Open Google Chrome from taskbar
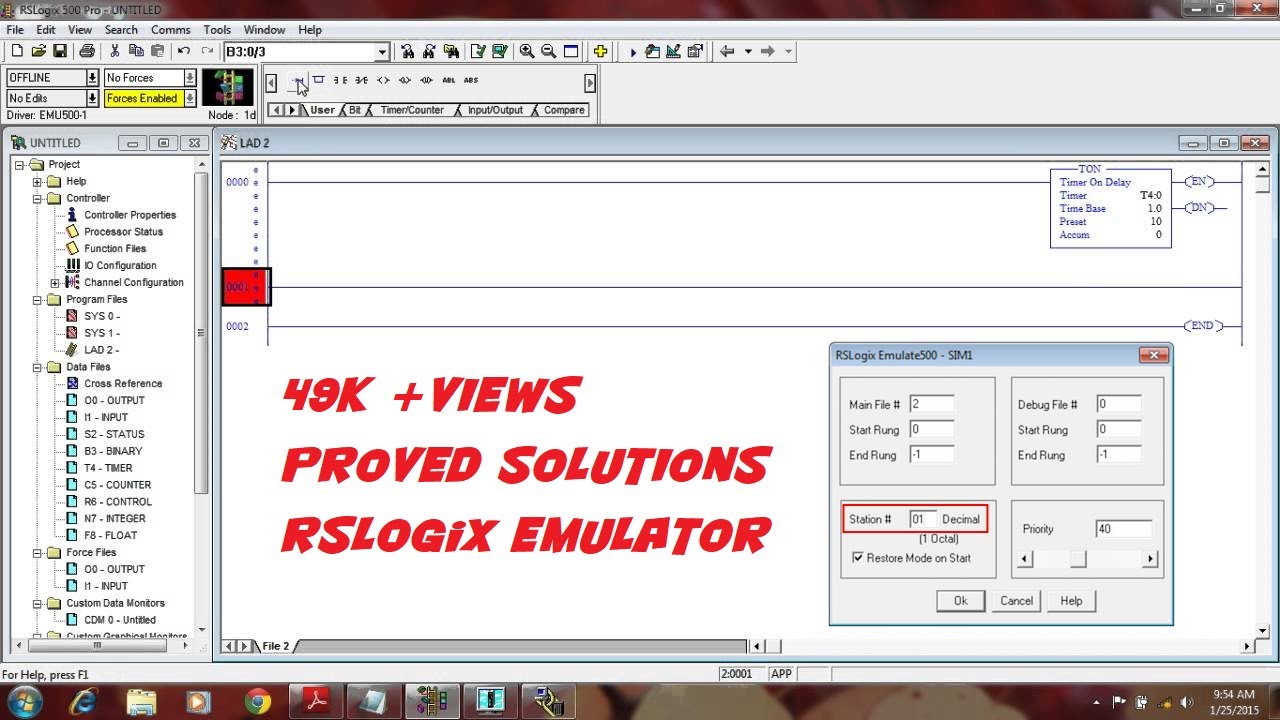Viewport: 1280px width, 720px height. 258,701
